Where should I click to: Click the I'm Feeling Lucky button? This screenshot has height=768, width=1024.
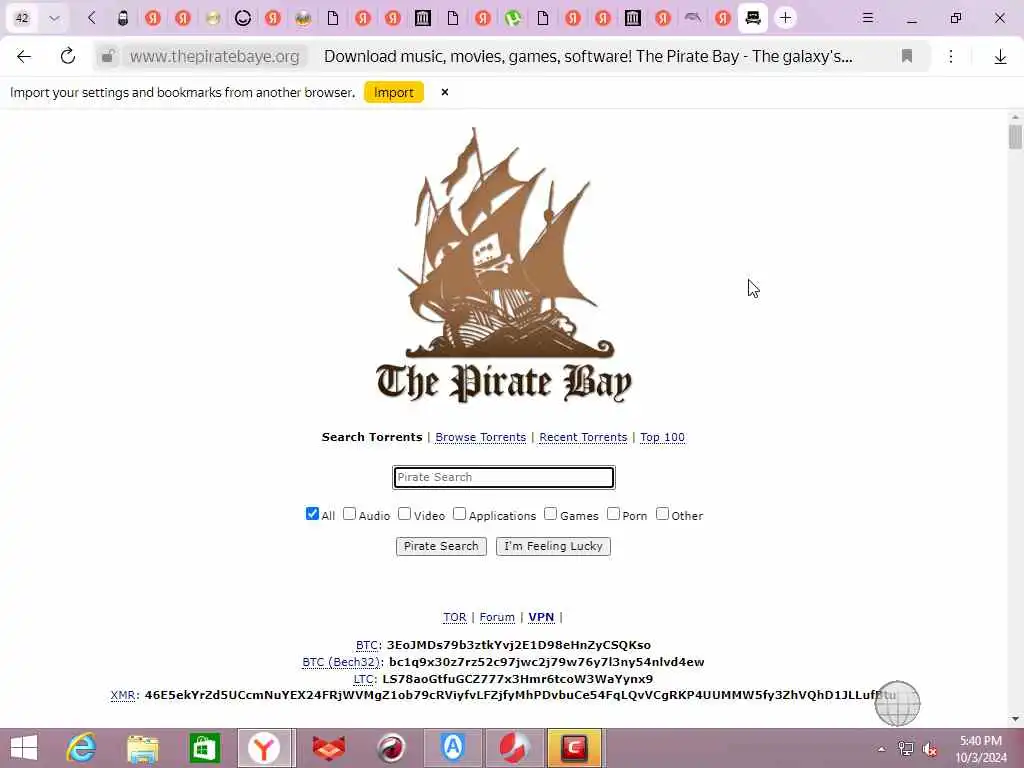[553, 546]
